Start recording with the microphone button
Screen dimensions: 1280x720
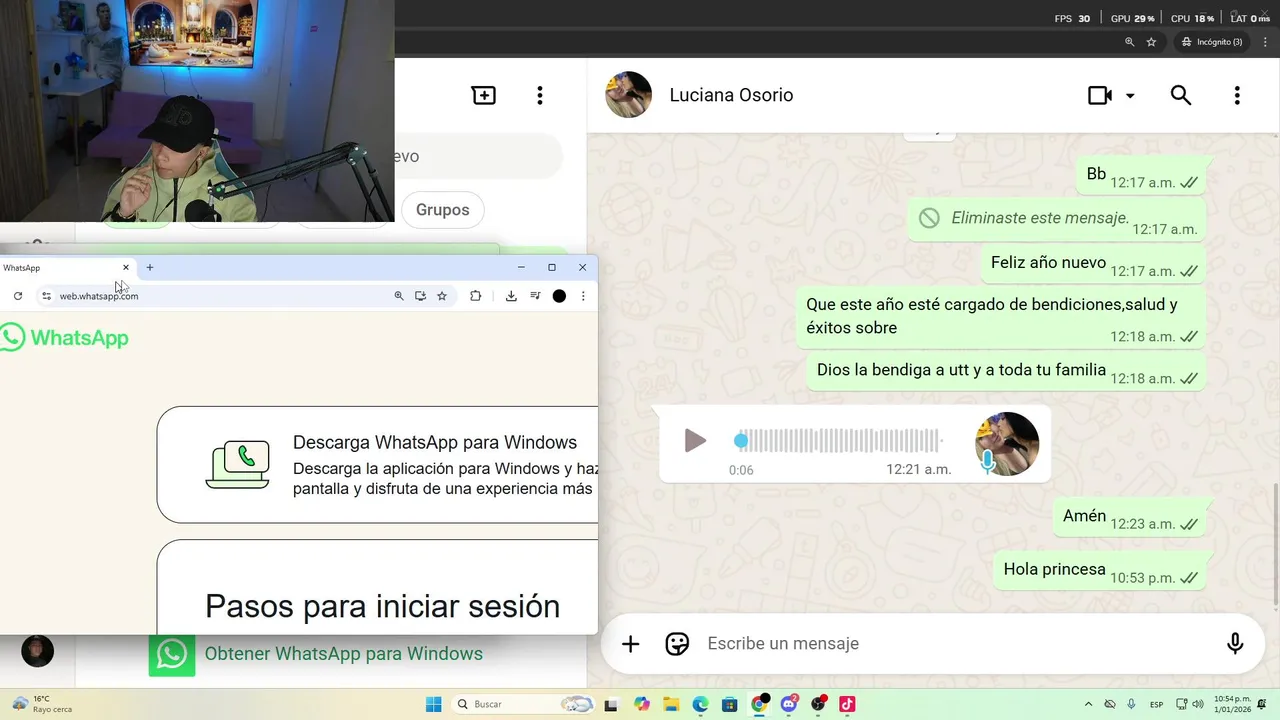[x=1235, y=644]
